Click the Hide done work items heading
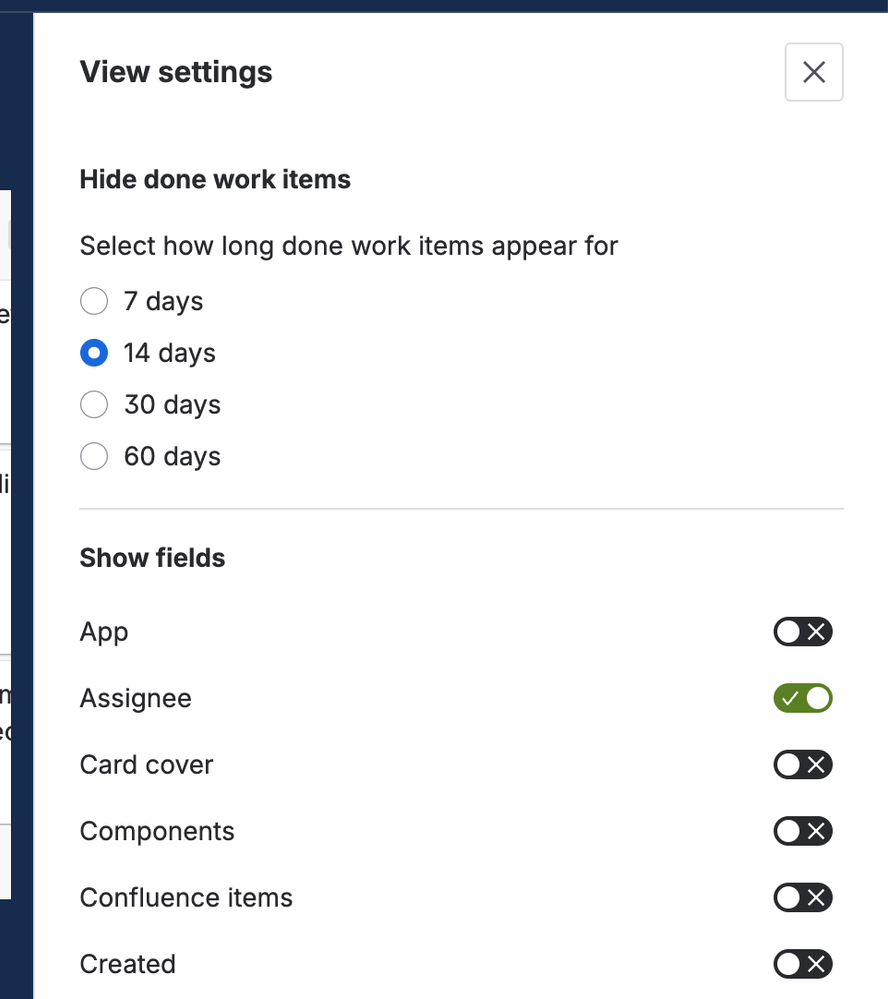Screen dimensions: 888x999 point(215,180)
